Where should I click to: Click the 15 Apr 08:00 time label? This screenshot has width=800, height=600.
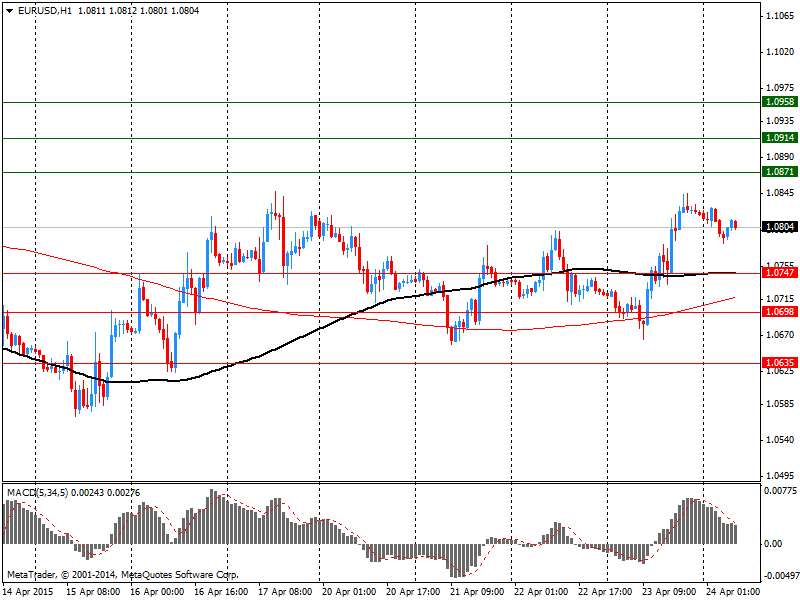coord(93,592)
